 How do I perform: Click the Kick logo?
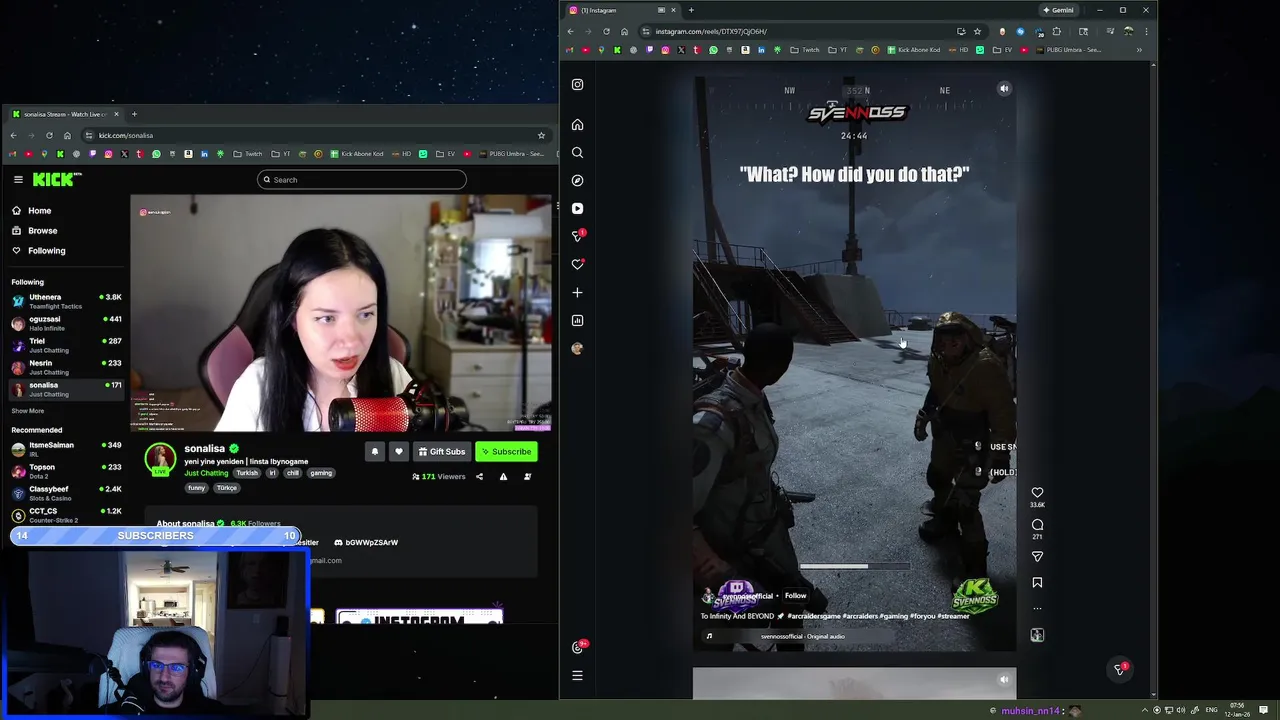pos(57,180)
